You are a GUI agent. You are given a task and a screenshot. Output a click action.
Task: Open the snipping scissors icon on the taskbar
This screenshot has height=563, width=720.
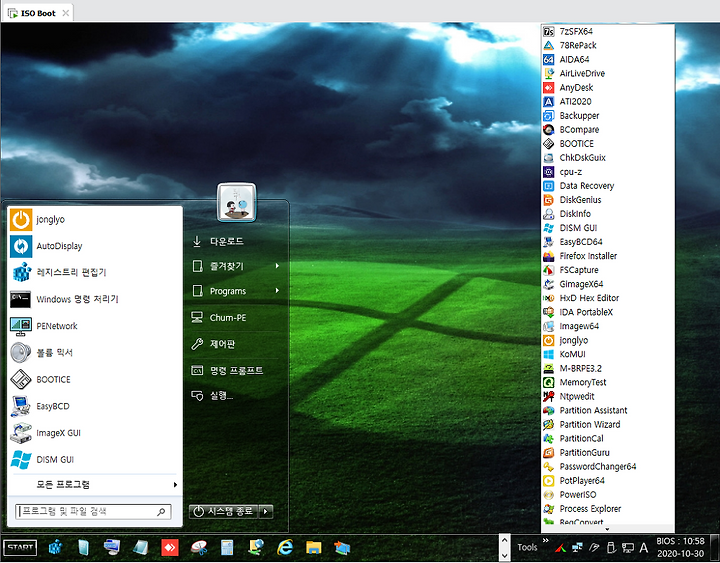click(x=198, y=547)
